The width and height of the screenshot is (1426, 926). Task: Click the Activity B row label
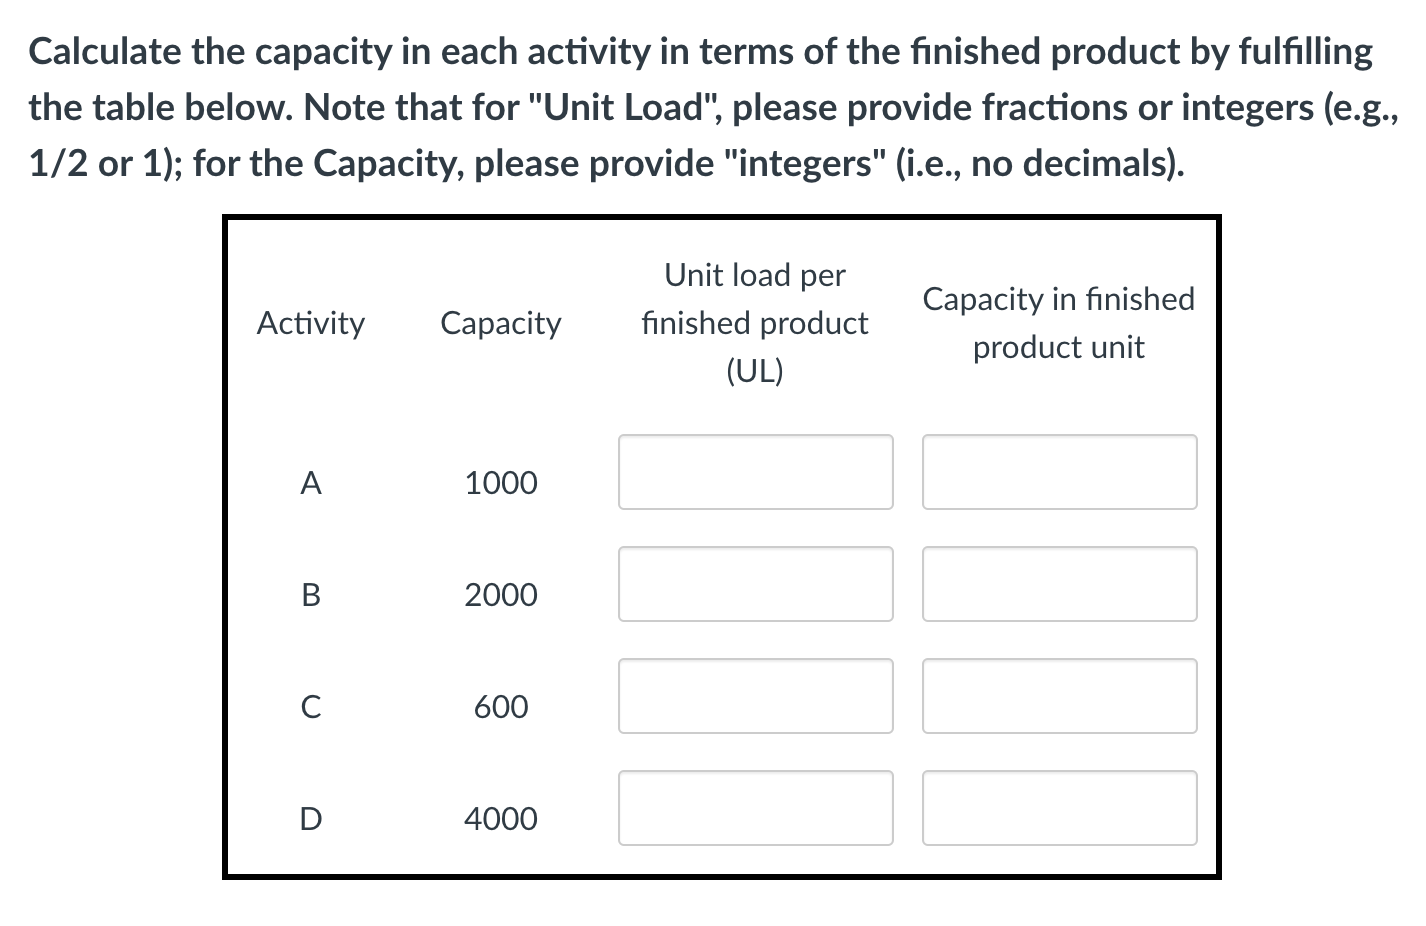tap(311, 594)
